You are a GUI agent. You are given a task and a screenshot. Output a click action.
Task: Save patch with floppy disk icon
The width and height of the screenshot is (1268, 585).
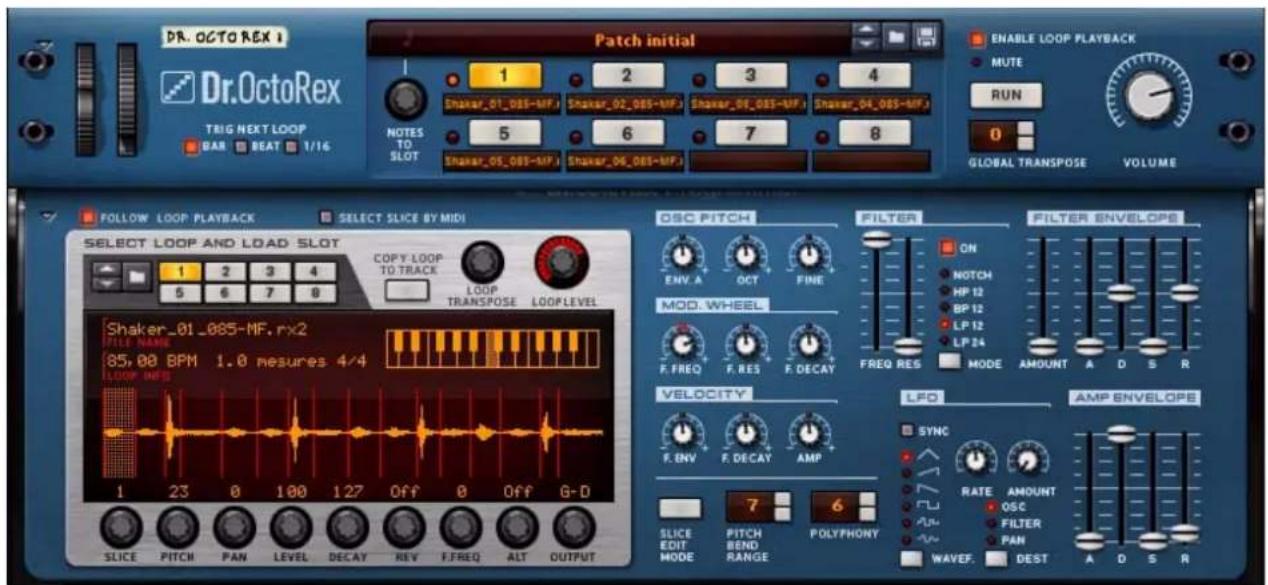pyautogui.click(x=926, y=38)
